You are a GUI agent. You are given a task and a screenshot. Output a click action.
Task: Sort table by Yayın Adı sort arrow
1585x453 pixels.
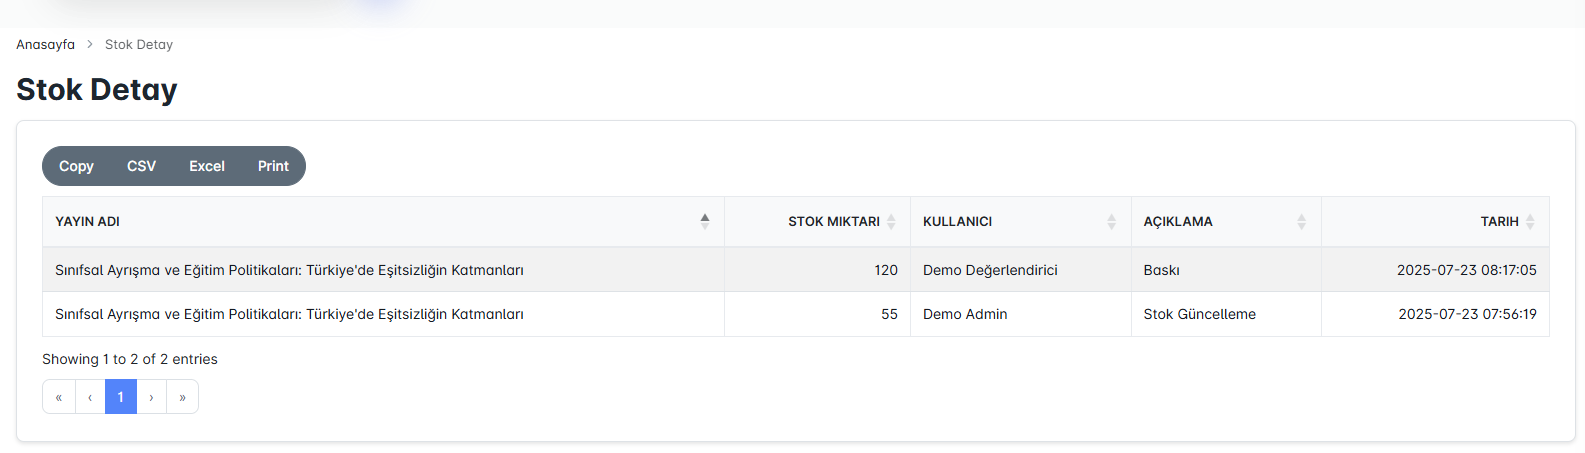705,221
